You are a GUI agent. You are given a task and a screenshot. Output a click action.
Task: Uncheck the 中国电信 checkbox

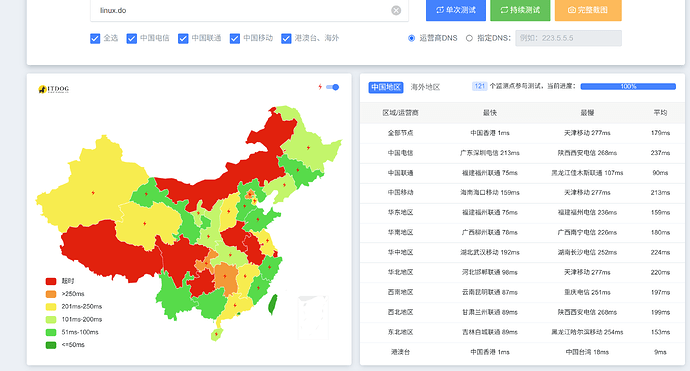(x=132, y=39)
